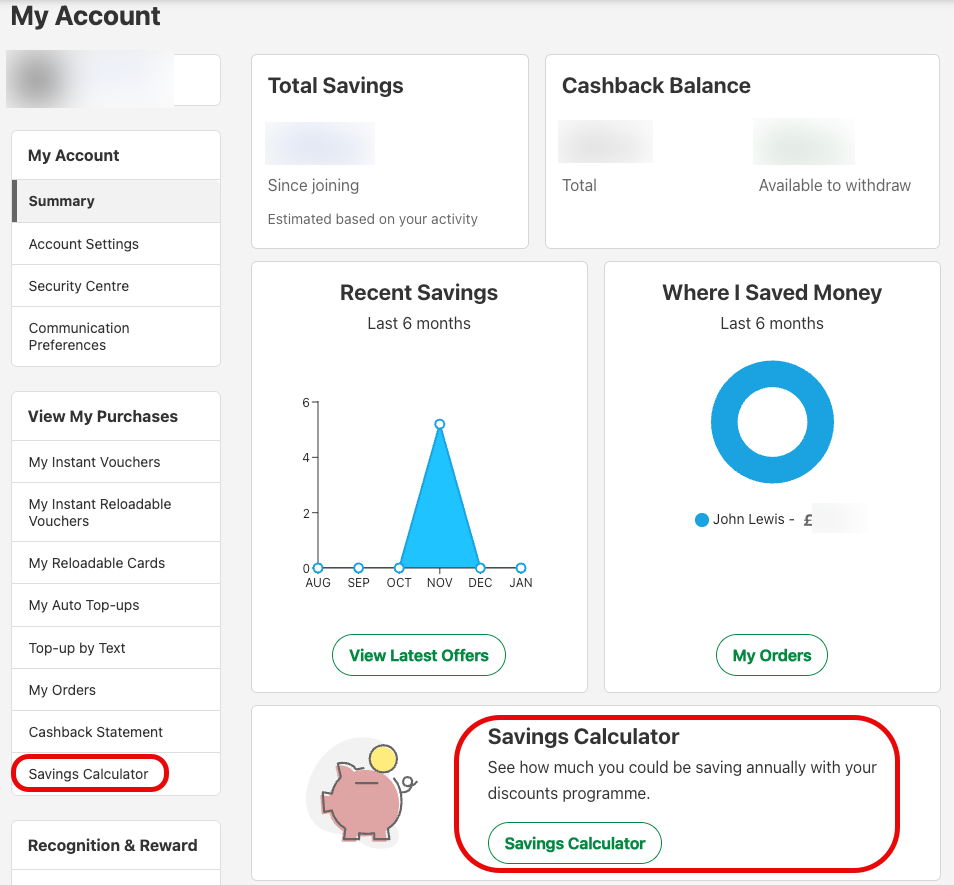This screenshot has width=954, height=885.
Task: Click the green My Orders button
Action: (772, 656)
